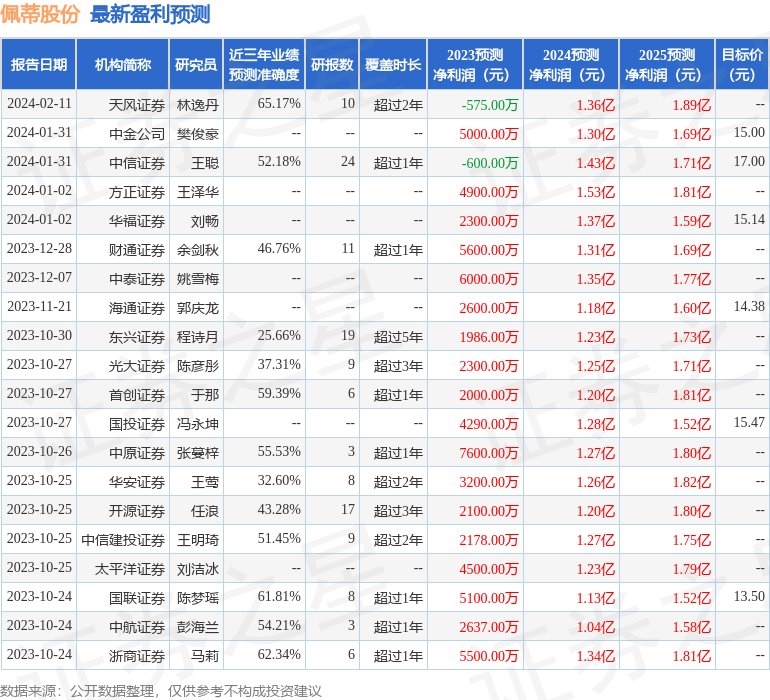770x700 pixels.
Task: Click target price 15.14
Action: [x=749, y=220]
